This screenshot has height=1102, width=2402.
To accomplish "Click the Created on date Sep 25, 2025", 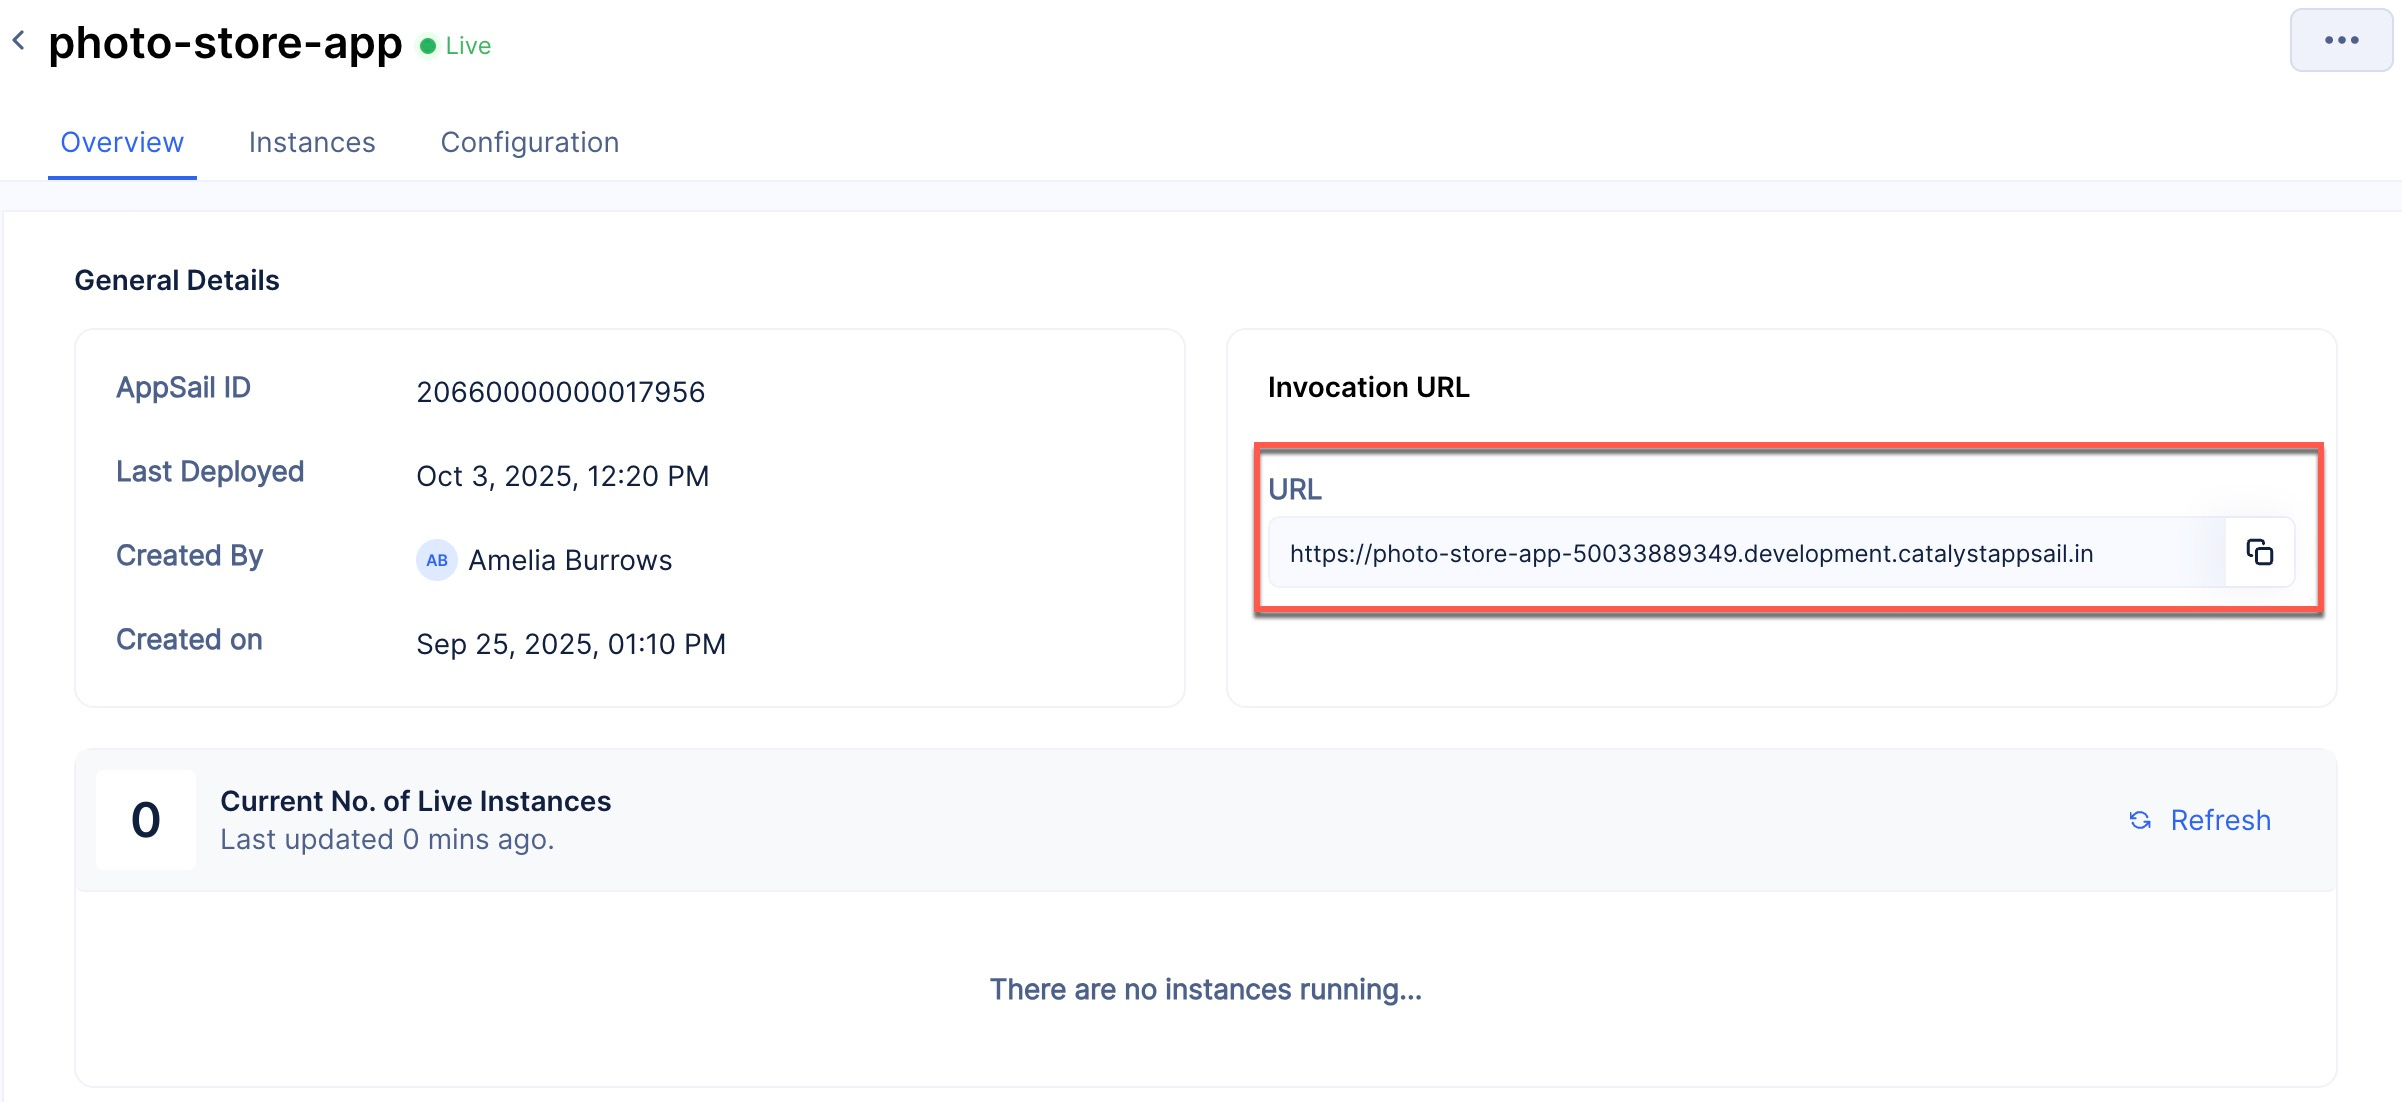I will [570, 644].
